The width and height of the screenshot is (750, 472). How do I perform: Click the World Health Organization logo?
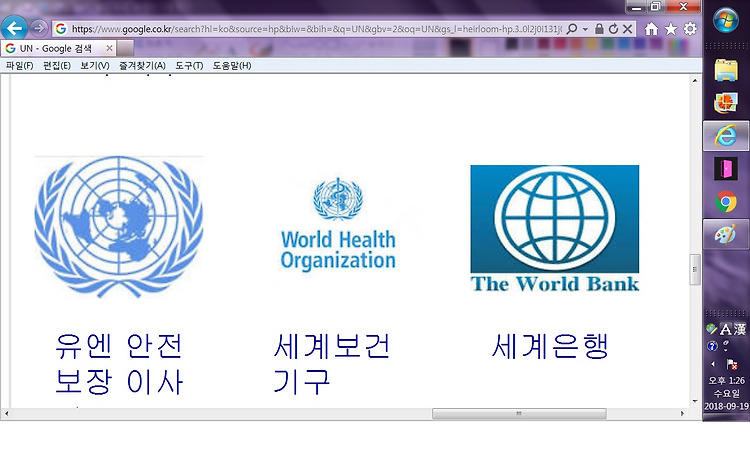(x=338, y=224)
